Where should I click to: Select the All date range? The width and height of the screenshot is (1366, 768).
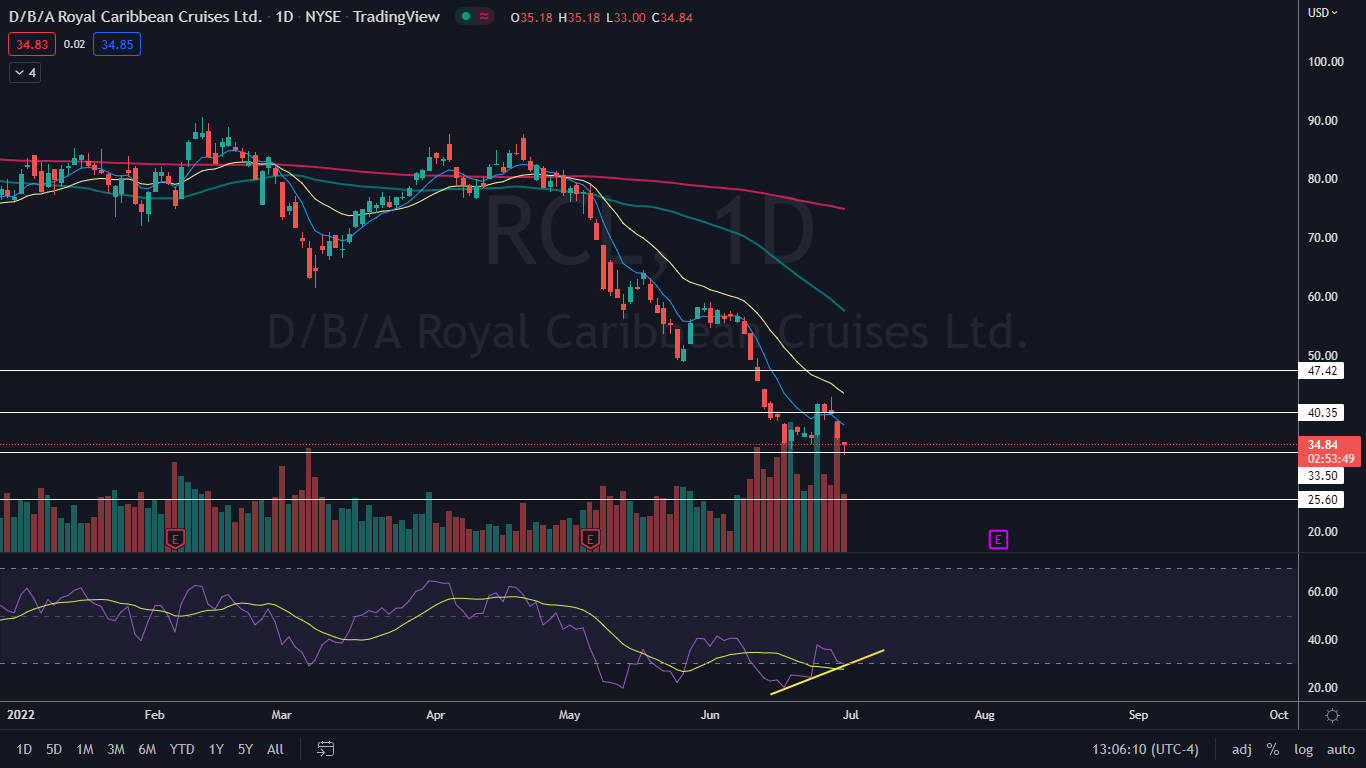pos(276,749)
